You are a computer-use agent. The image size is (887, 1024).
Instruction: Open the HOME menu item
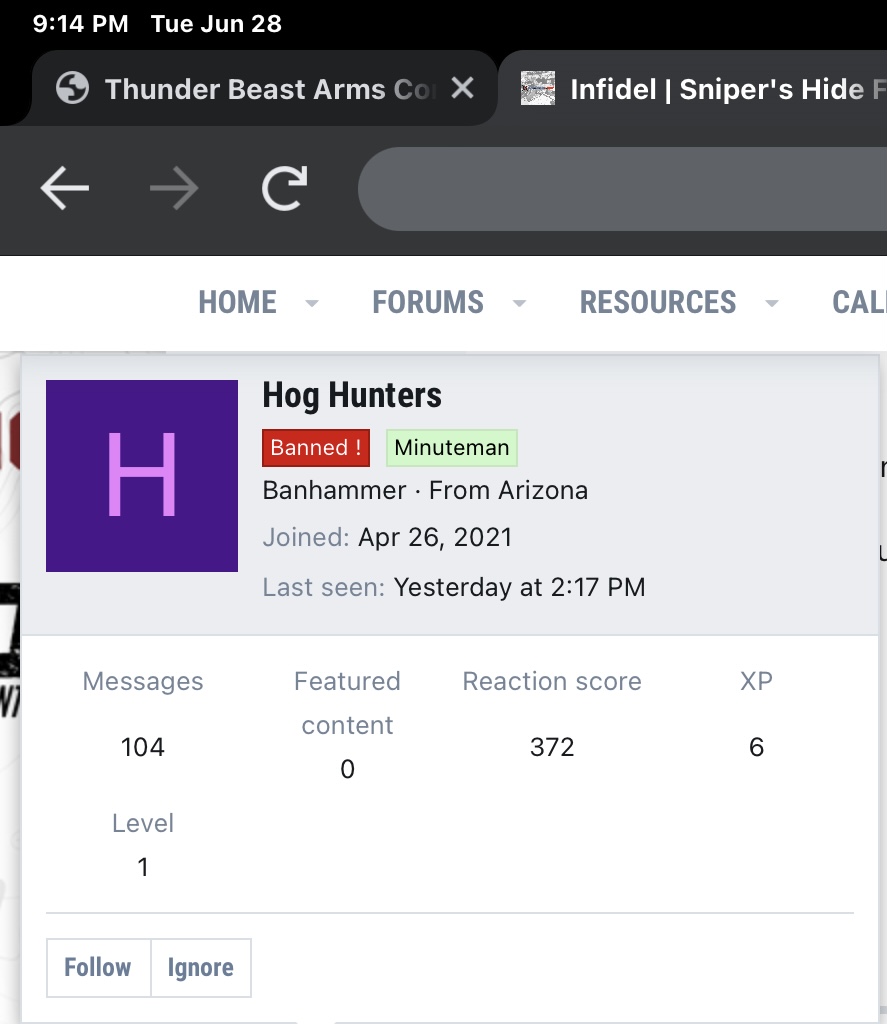point(238,302)
